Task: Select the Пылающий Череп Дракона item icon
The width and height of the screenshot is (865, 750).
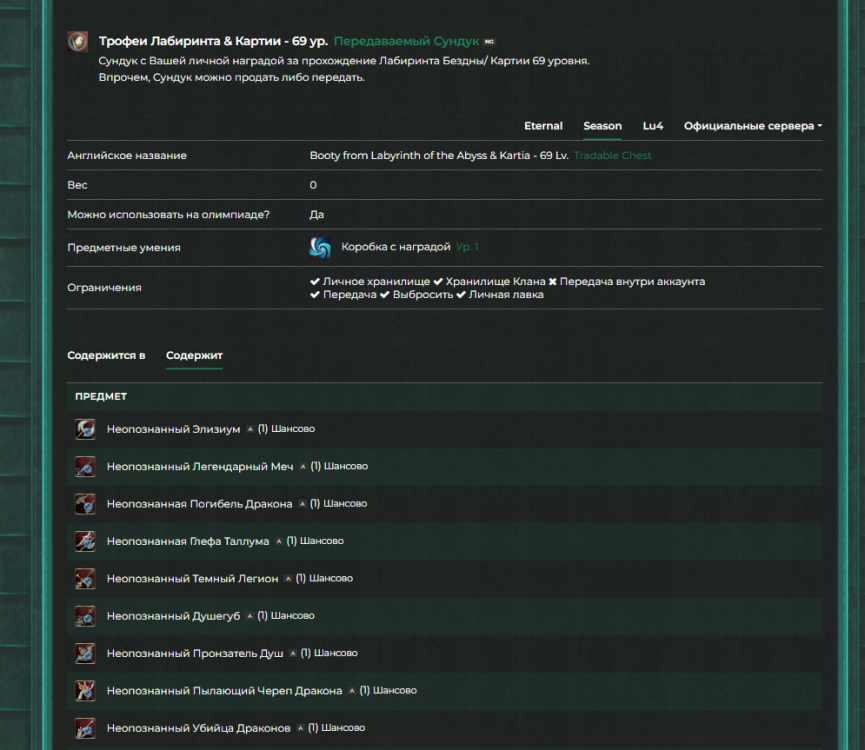Action: 85,690
